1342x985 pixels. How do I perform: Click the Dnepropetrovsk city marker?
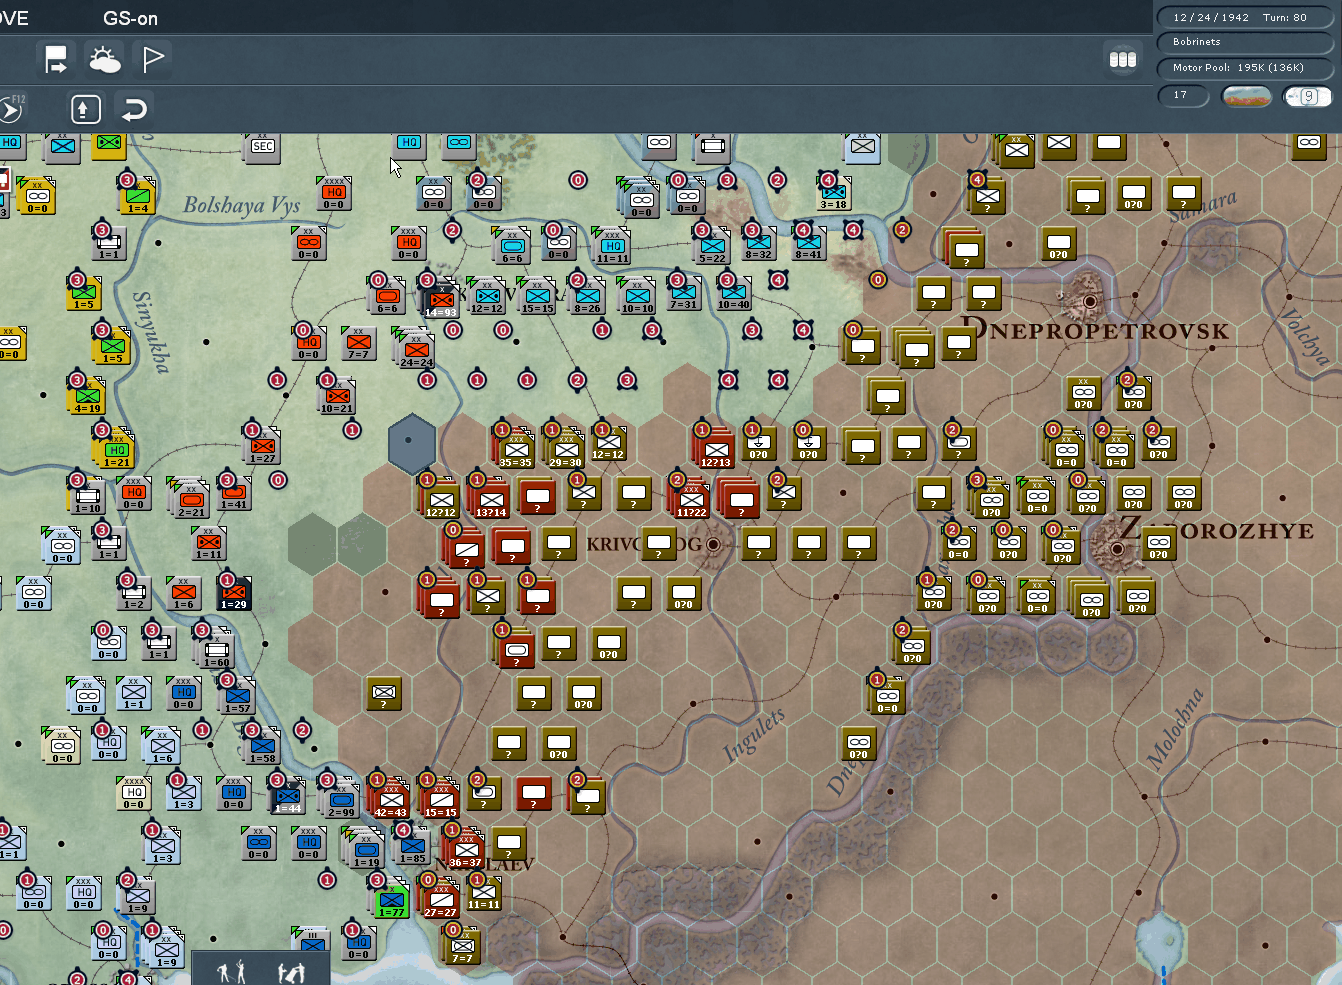click(1090, 299)
